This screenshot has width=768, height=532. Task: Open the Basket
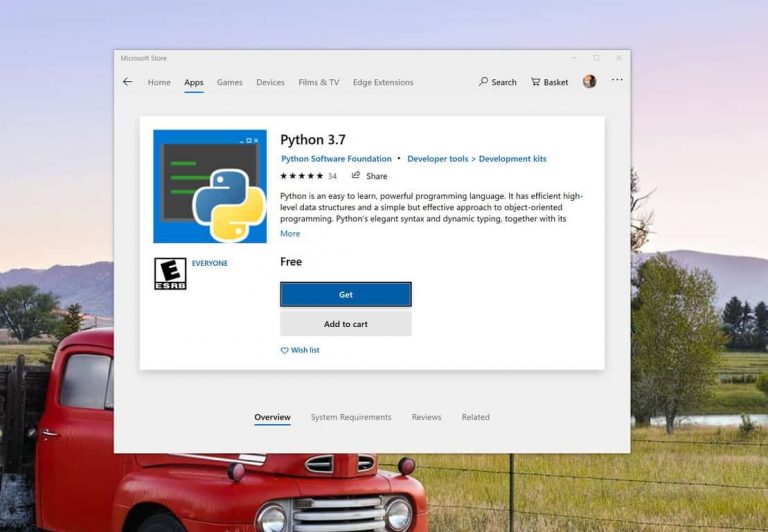pos(550,82)
